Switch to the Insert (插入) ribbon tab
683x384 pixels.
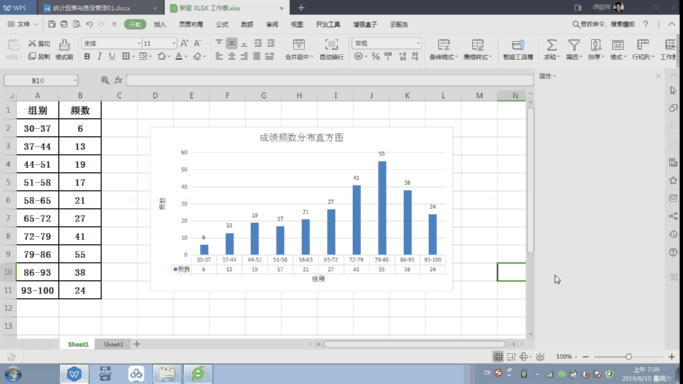click(160, 25)
